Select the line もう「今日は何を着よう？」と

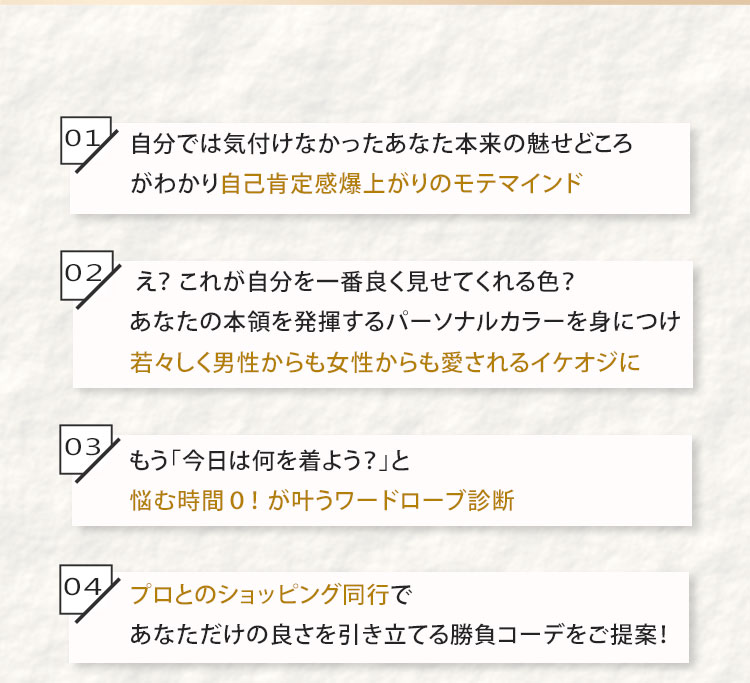pos(270,461)
